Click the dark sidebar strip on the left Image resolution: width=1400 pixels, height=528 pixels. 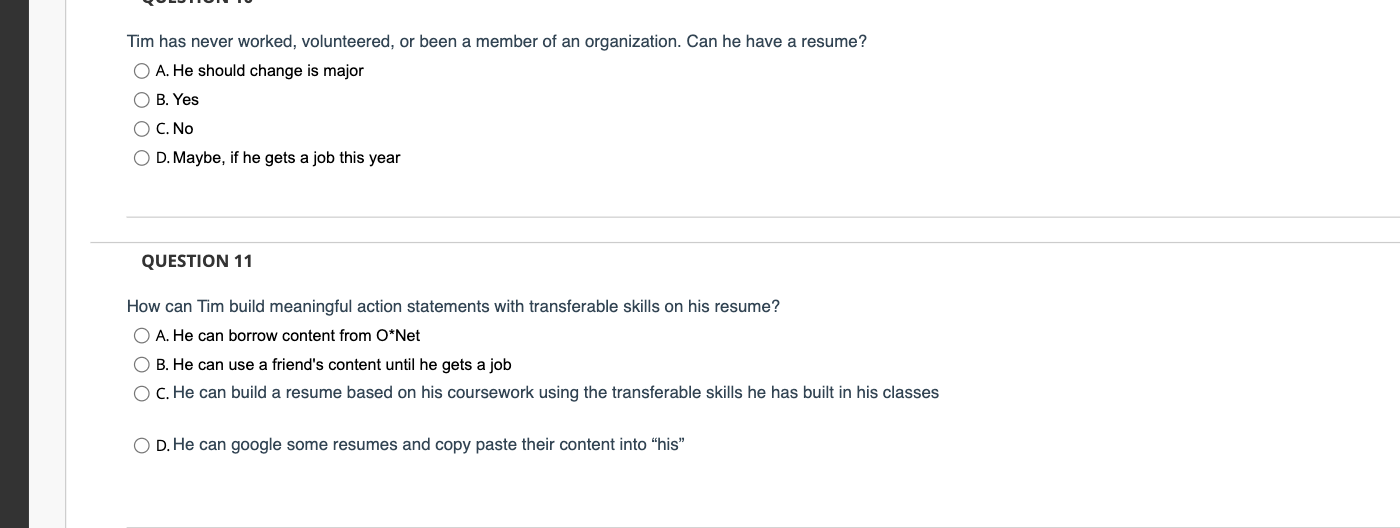[14, 264]
